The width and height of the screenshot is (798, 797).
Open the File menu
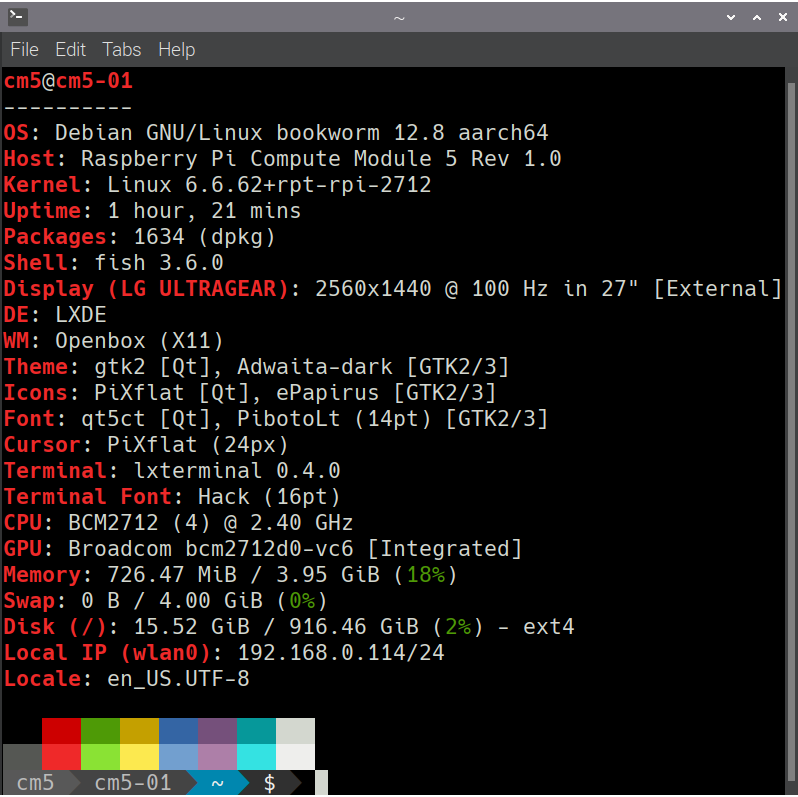[x=24, y=49]
